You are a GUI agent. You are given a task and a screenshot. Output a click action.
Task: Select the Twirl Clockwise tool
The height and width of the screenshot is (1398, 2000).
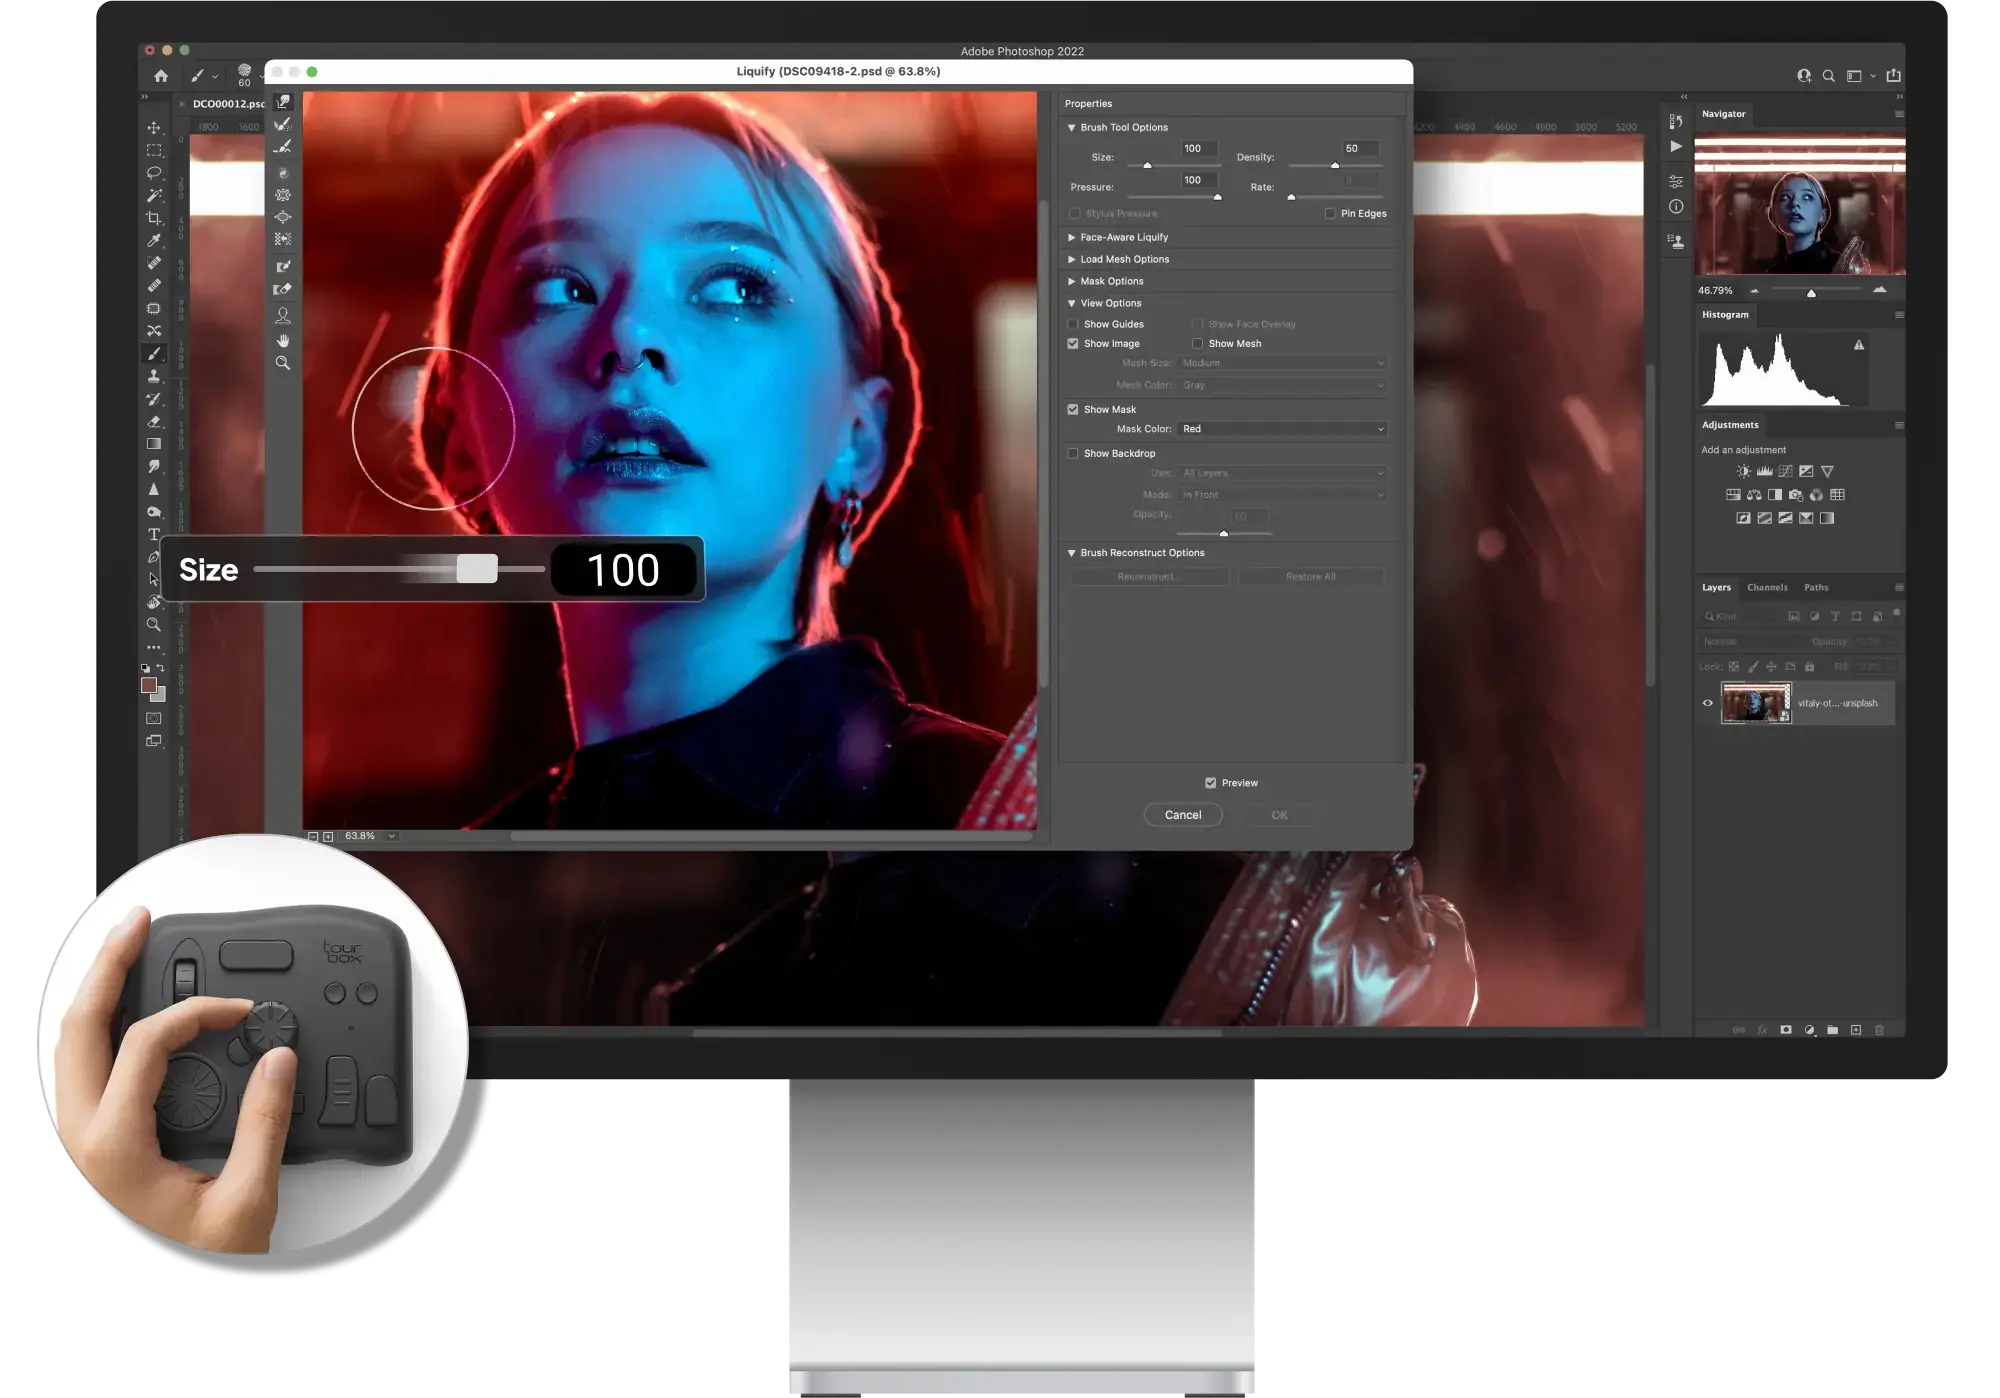tap(283, 173)
